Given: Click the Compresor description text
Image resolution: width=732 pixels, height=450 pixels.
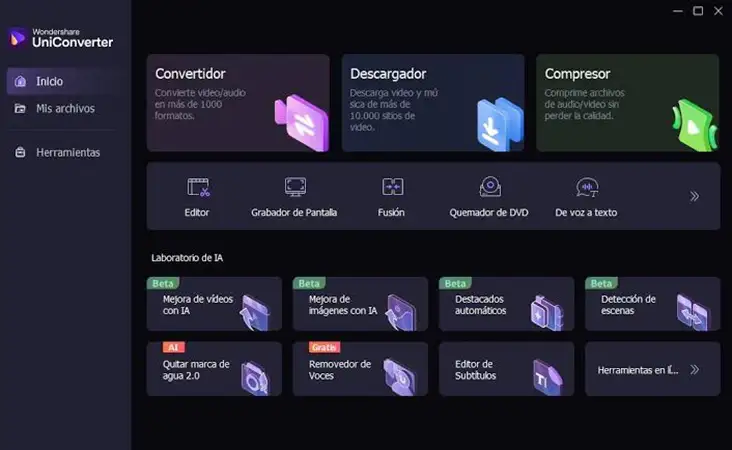Looking at the screenshot, I should point(584,104).
